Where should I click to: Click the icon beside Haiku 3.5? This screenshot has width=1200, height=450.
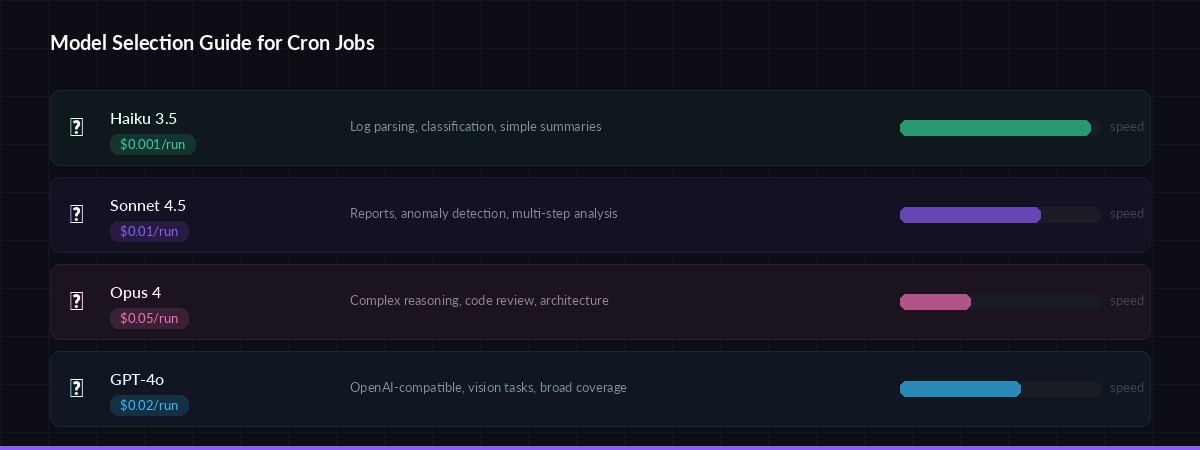pyautogui.click(x=77, y=127)
